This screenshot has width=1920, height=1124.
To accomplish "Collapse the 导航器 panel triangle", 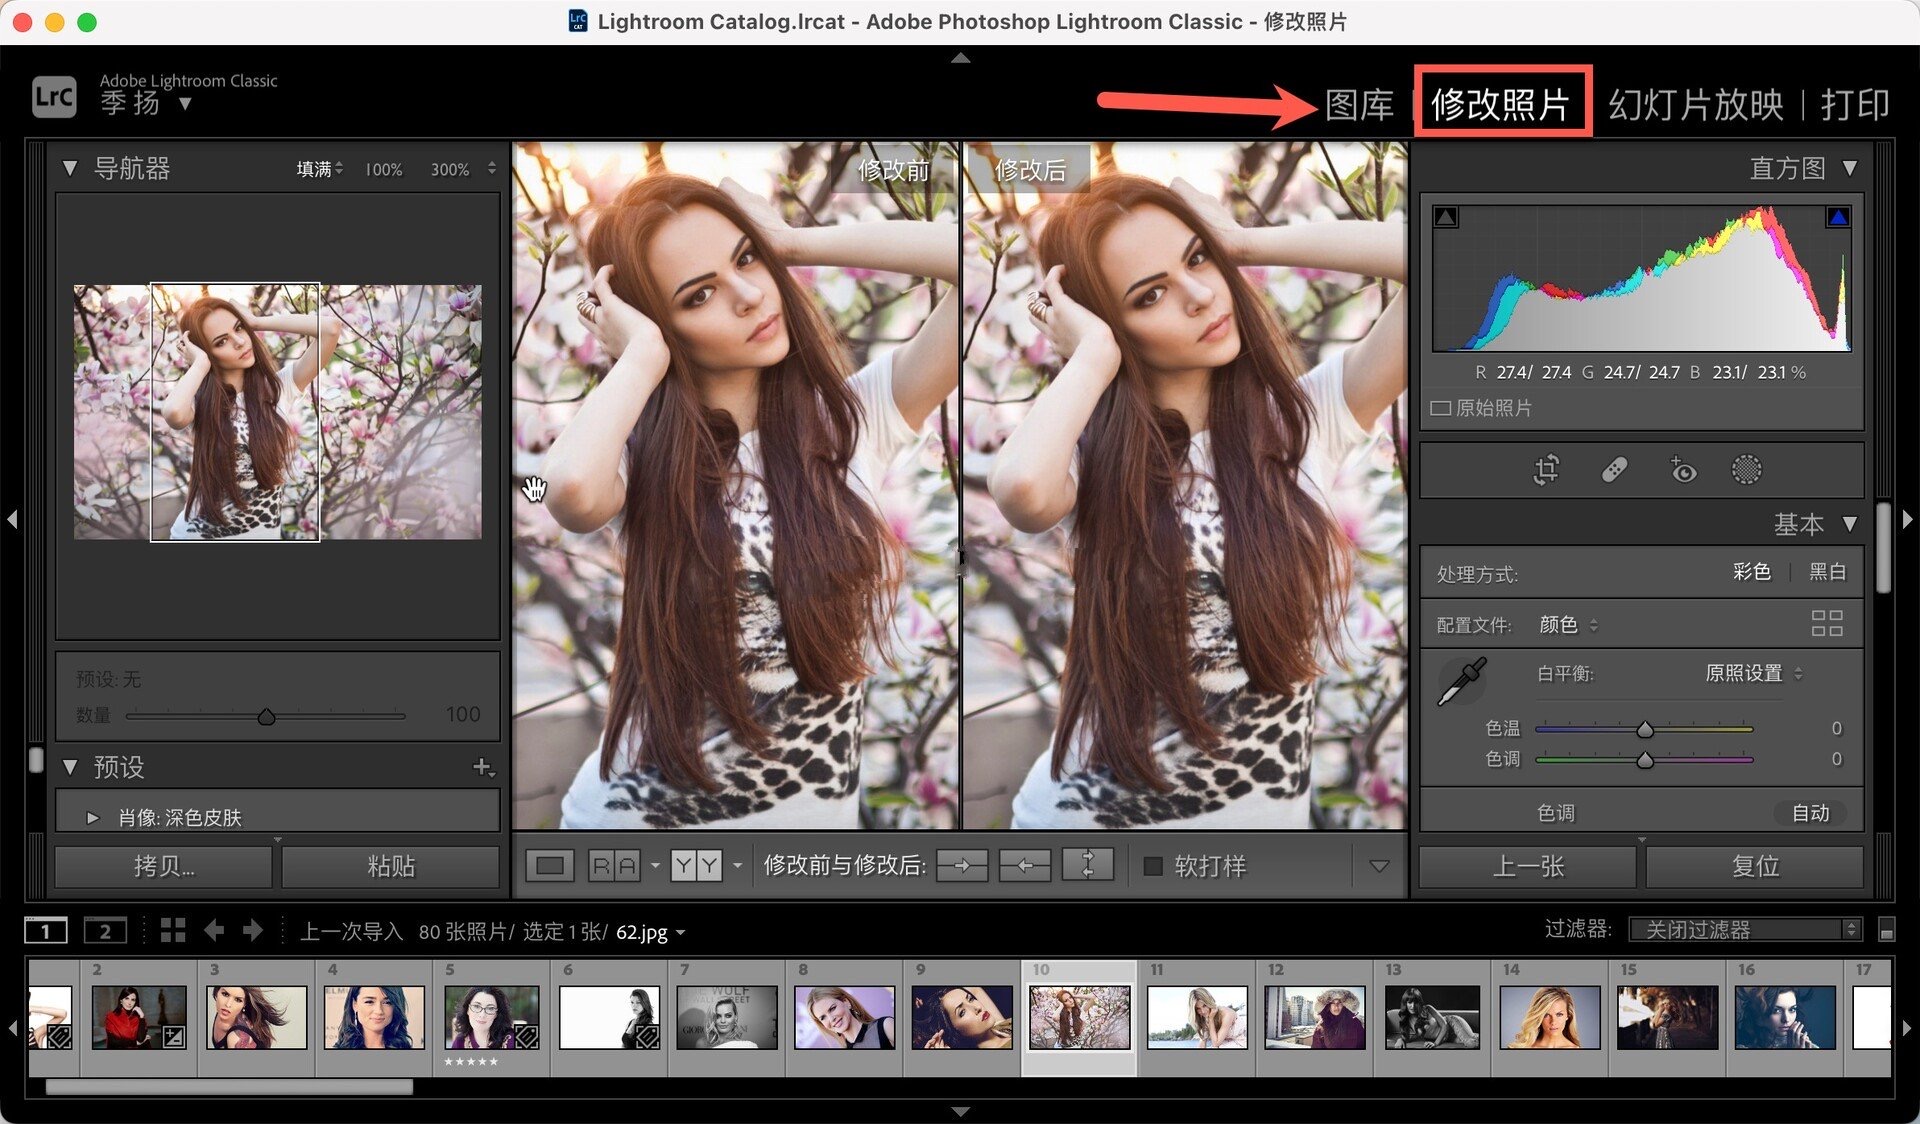I will 70,168.
